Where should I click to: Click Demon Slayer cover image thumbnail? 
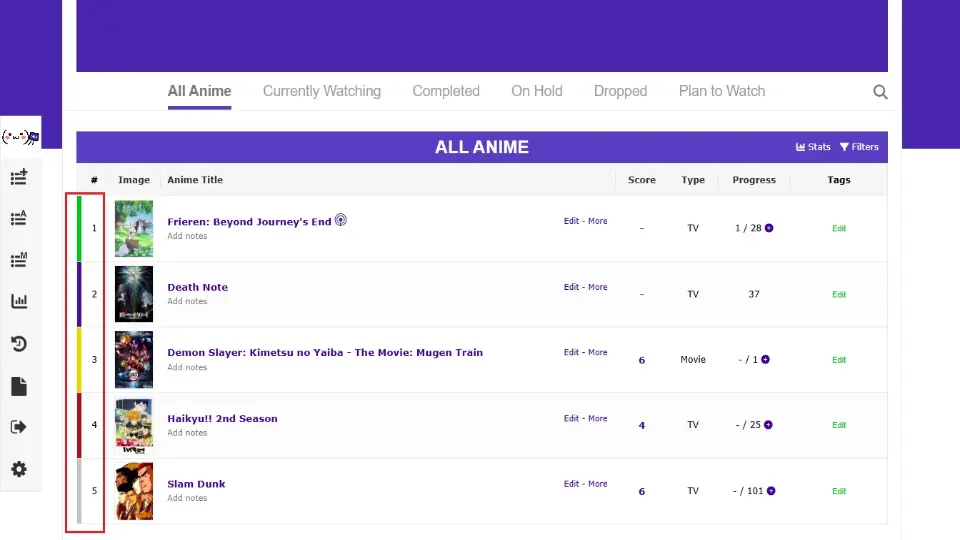(x=134, y=359)
